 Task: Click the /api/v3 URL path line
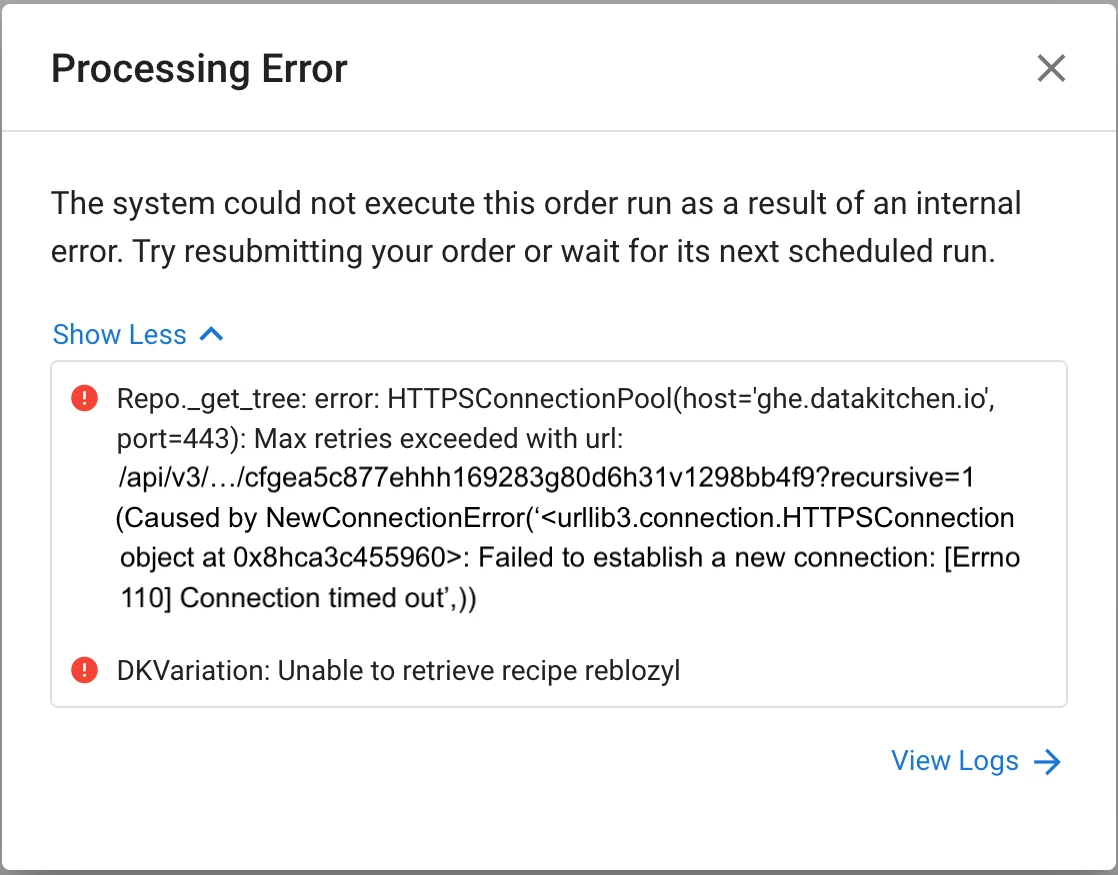(x=545, y=478)
